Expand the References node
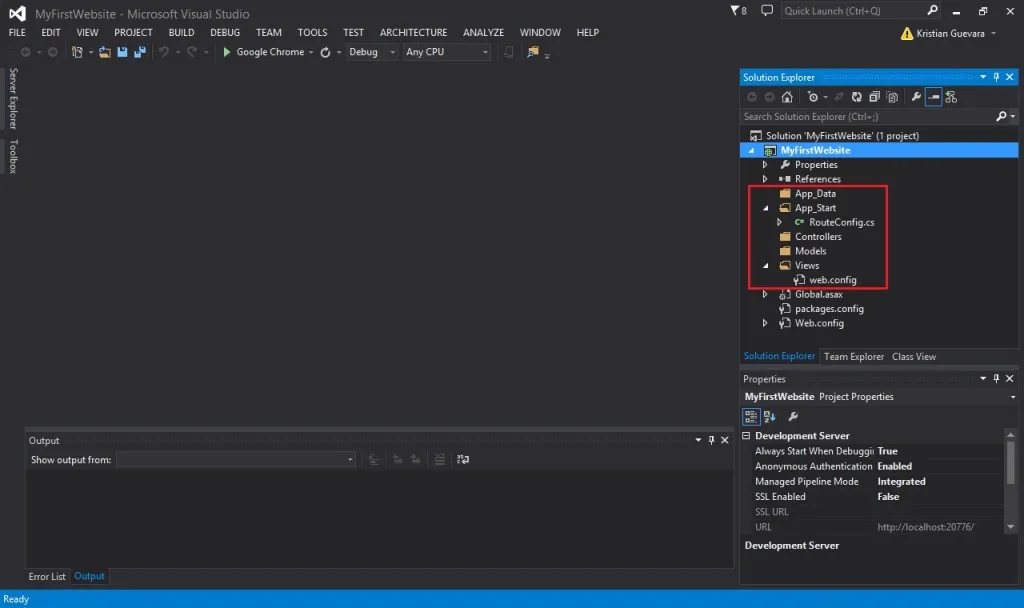Image resolution: width=1024 pixels, height=608 pixels. click(x=765, y=179)
